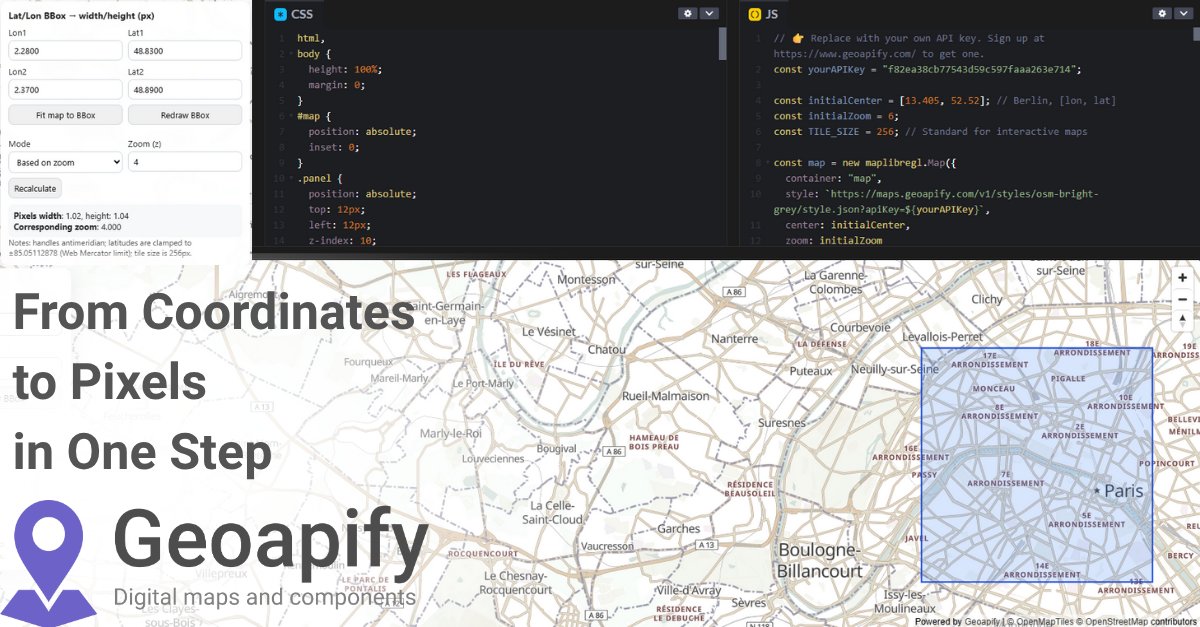Focus the Lon1 input field
The height and width of the screenshot is (627, 1200).
tap(65, 50)
